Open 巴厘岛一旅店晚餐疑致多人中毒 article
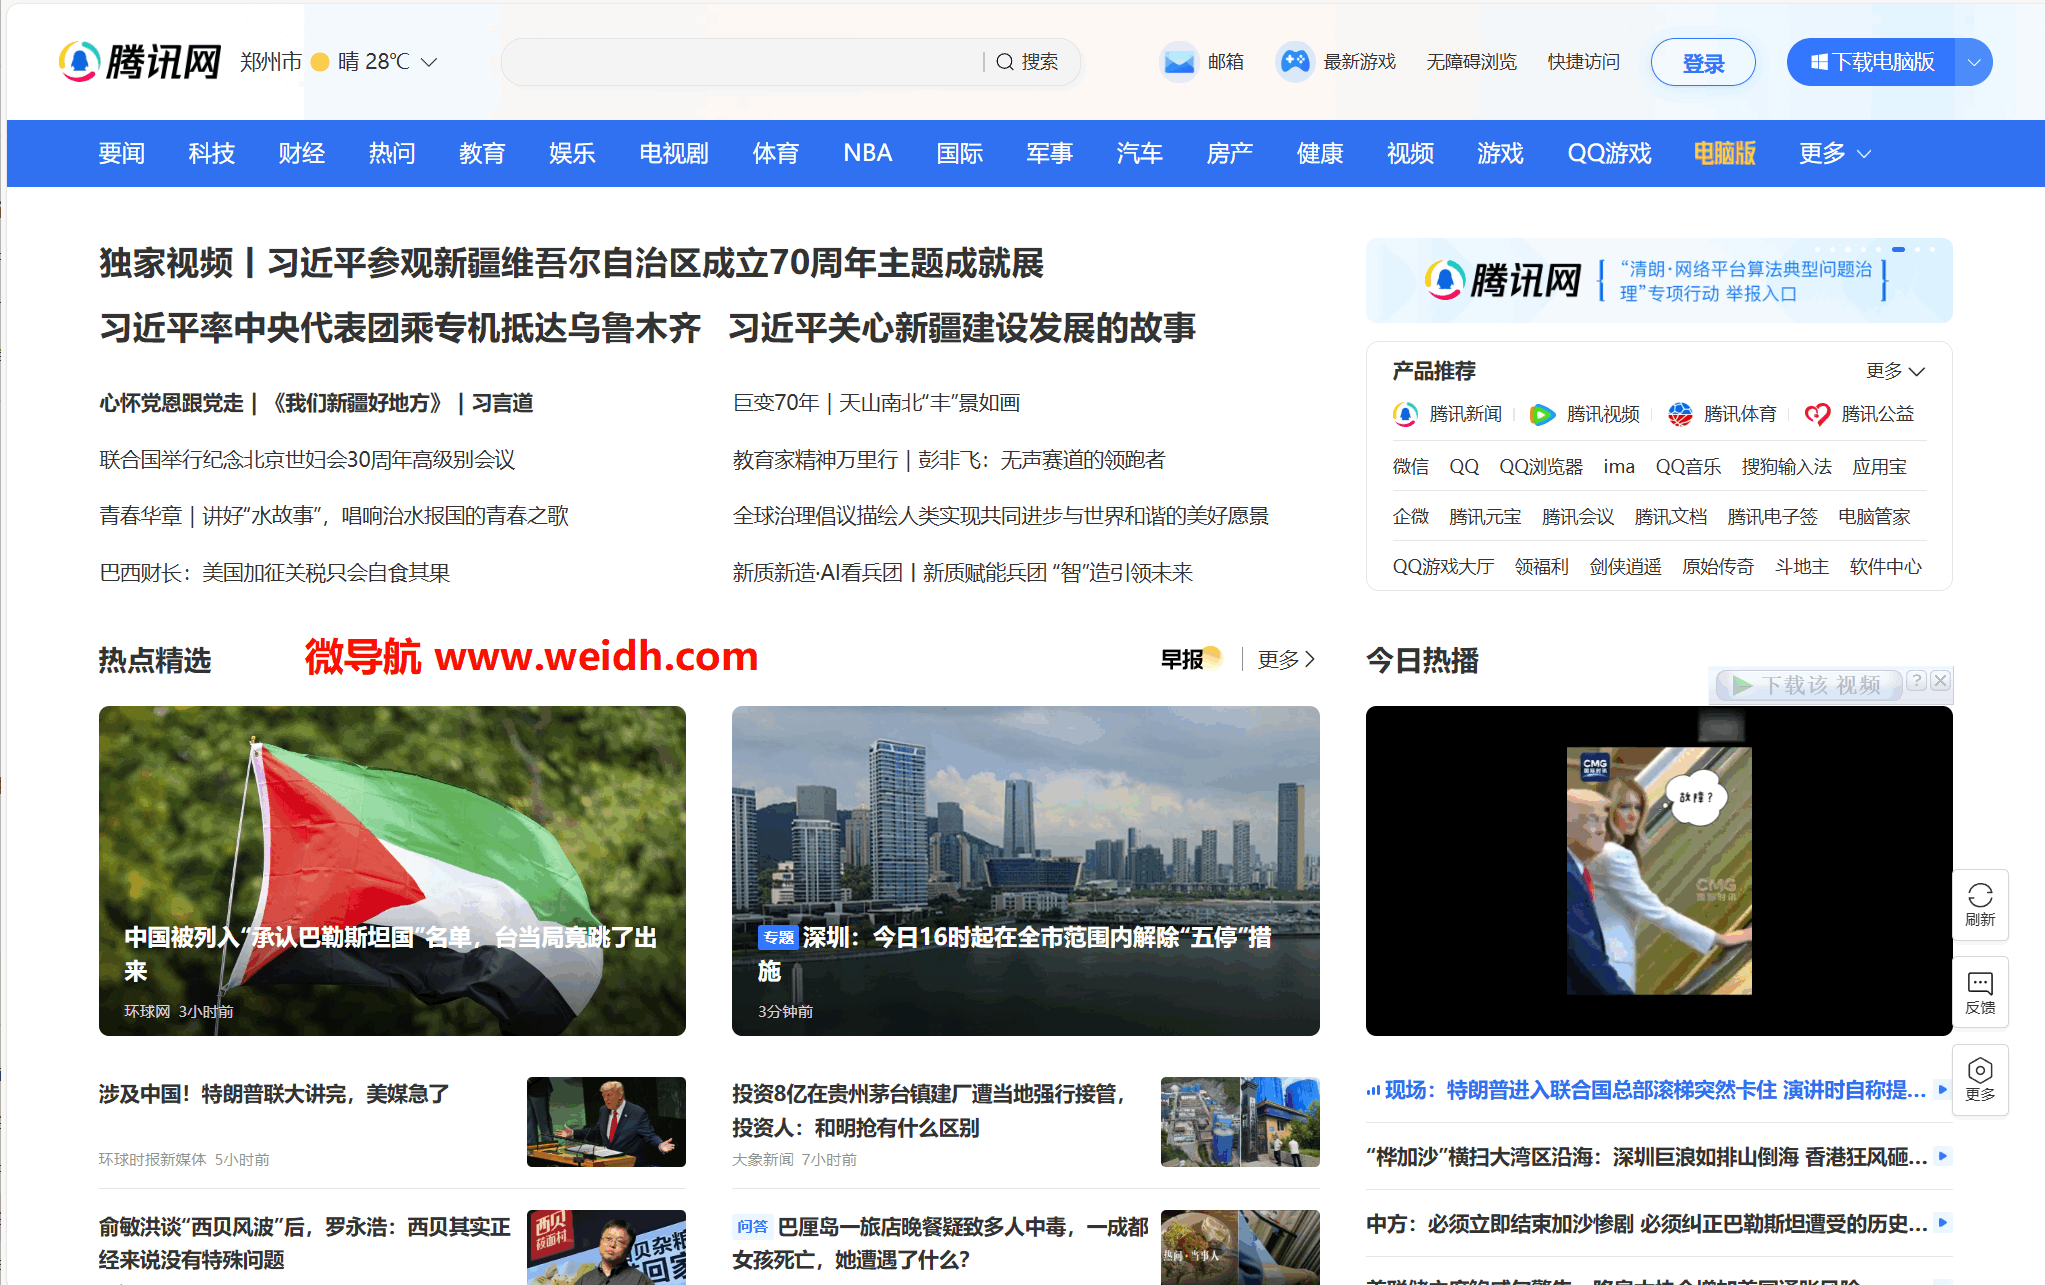The height and width of the screenshot is (1285, 2045). click(940, 1243)
